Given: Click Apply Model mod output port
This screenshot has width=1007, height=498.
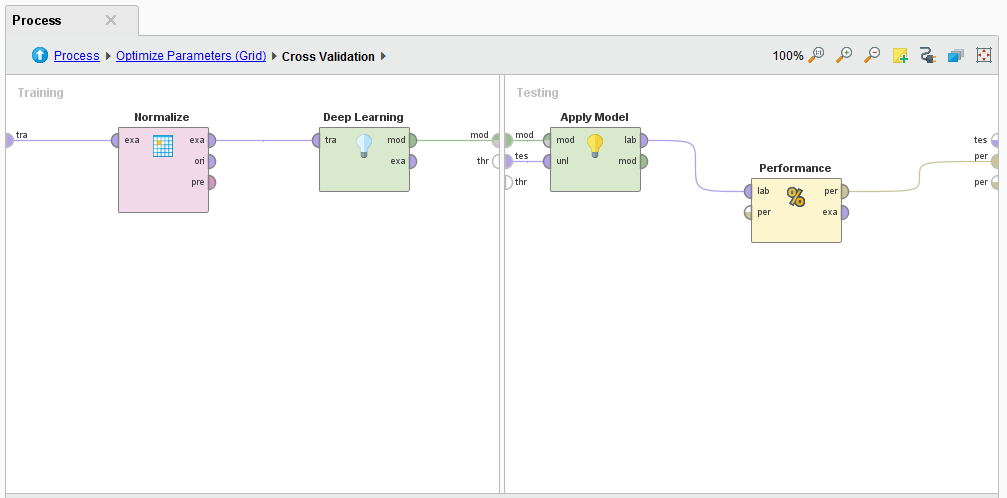Looking at the screenshot, I should tap(644, 161).
